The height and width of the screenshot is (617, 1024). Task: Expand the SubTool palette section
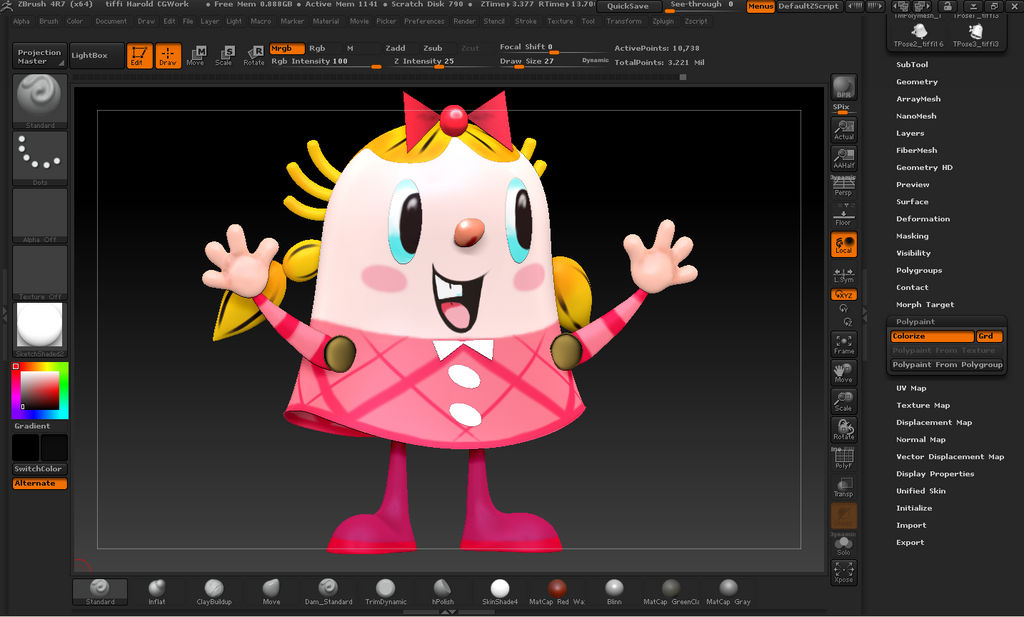pos(912,65)
